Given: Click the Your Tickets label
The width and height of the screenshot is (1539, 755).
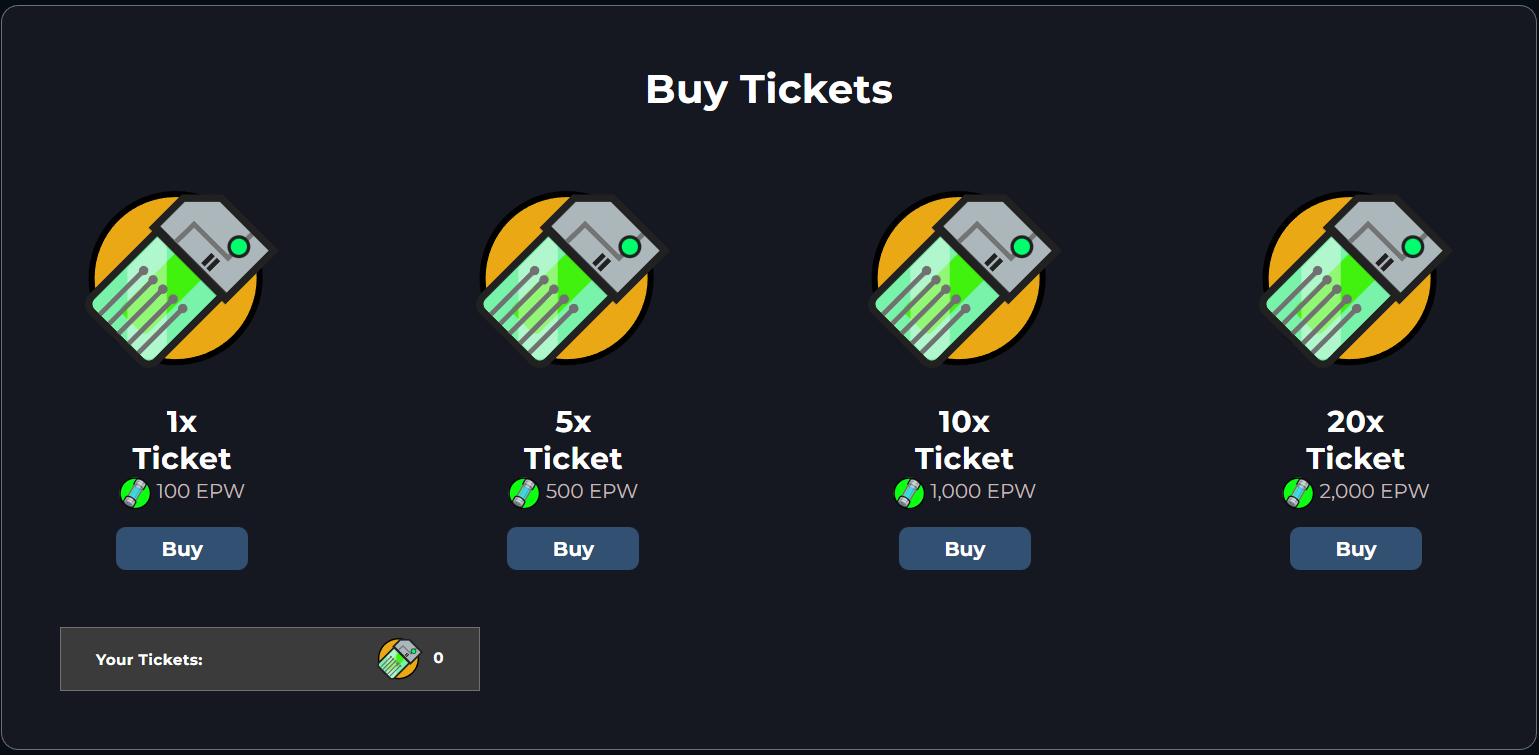Looking at the screenshot, I should pos(149,660).
